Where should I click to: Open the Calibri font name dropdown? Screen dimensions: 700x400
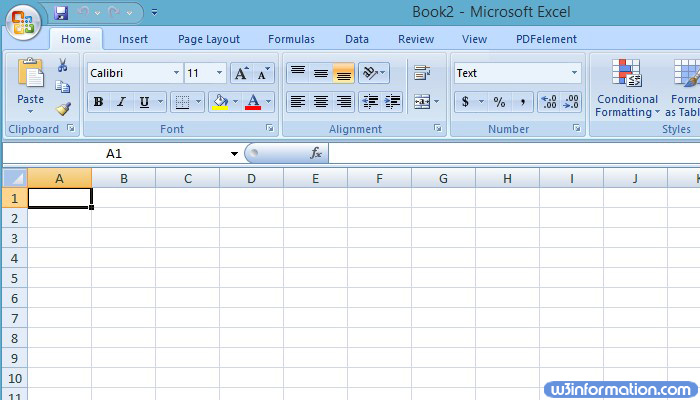tap(177, 73)
